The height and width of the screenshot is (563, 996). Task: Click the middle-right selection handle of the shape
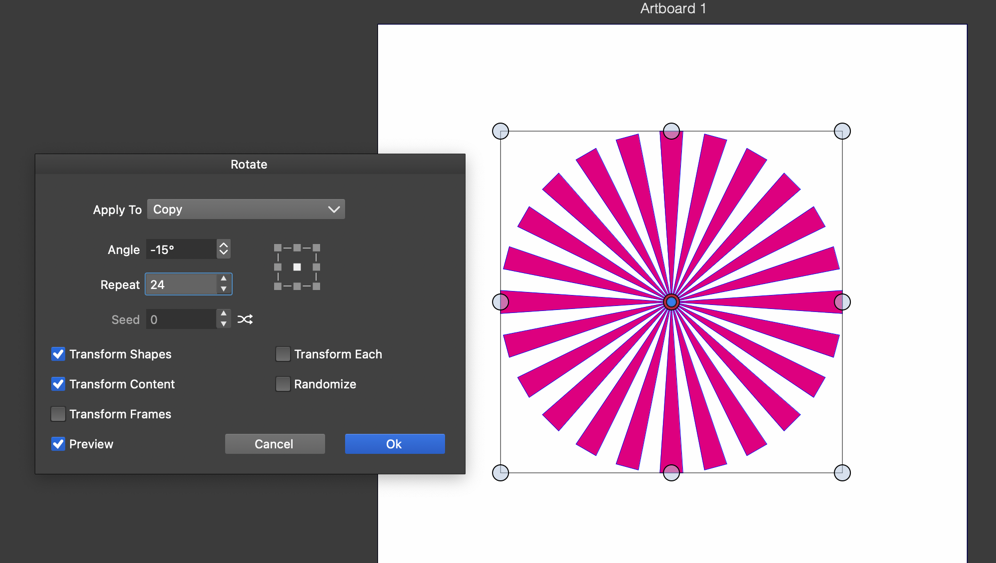click(842, 302)
